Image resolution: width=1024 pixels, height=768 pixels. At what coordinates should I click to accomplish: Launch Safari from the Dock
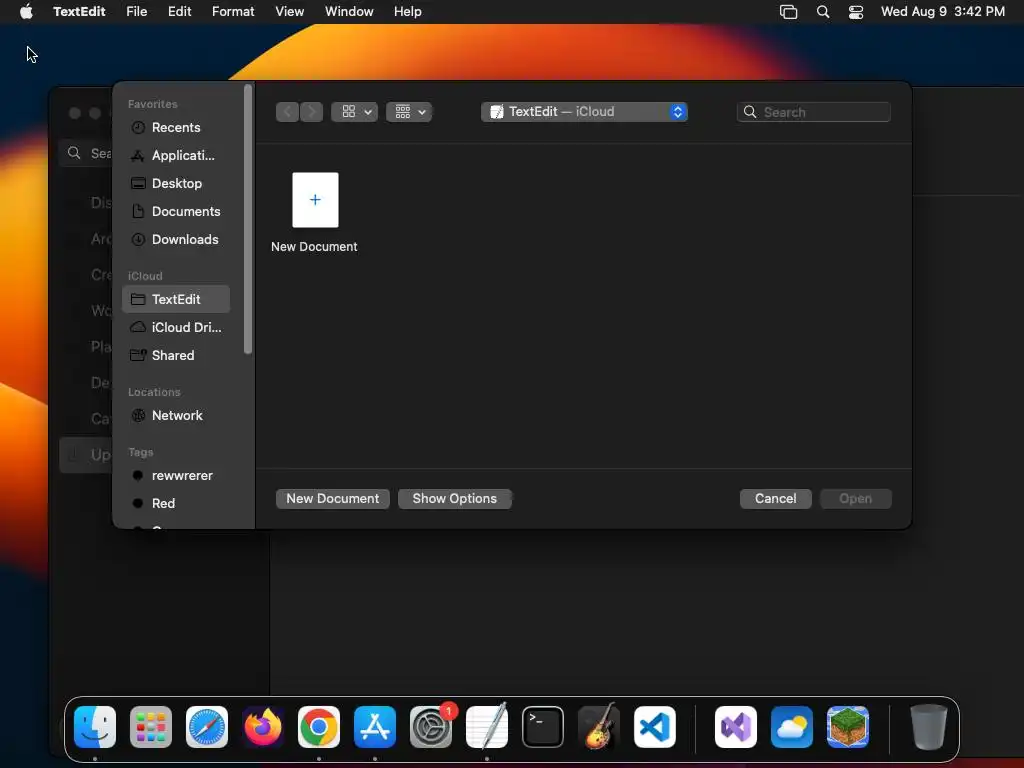point(207,727)
